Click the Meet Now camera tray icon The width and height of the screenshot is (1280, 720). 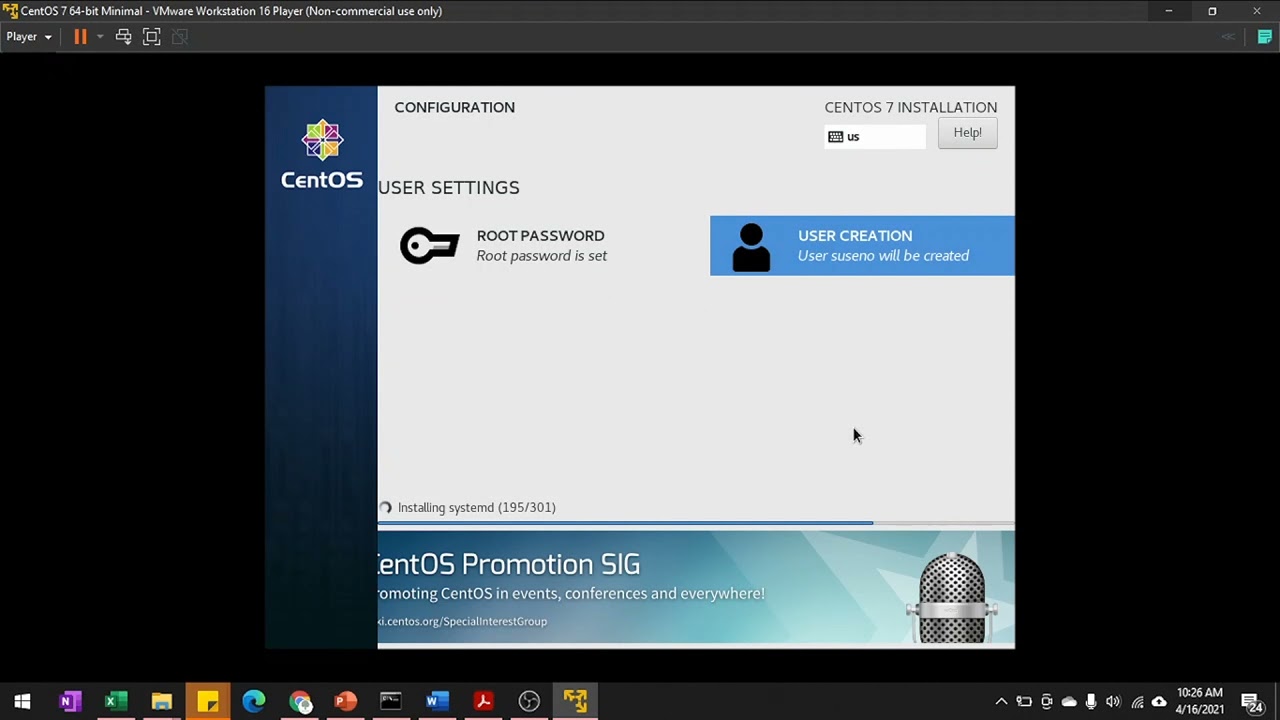1046,701
